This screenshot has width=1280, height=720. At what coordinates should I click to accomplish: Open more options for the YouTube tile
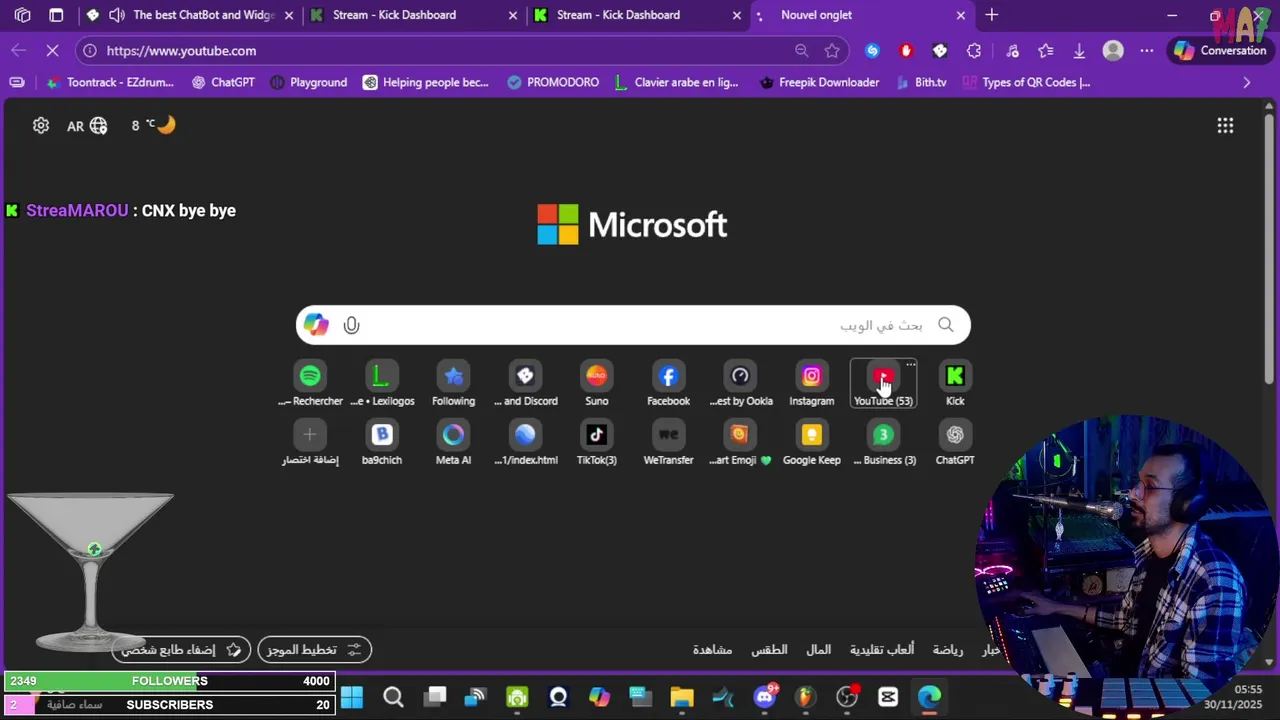tap(910, 365)
